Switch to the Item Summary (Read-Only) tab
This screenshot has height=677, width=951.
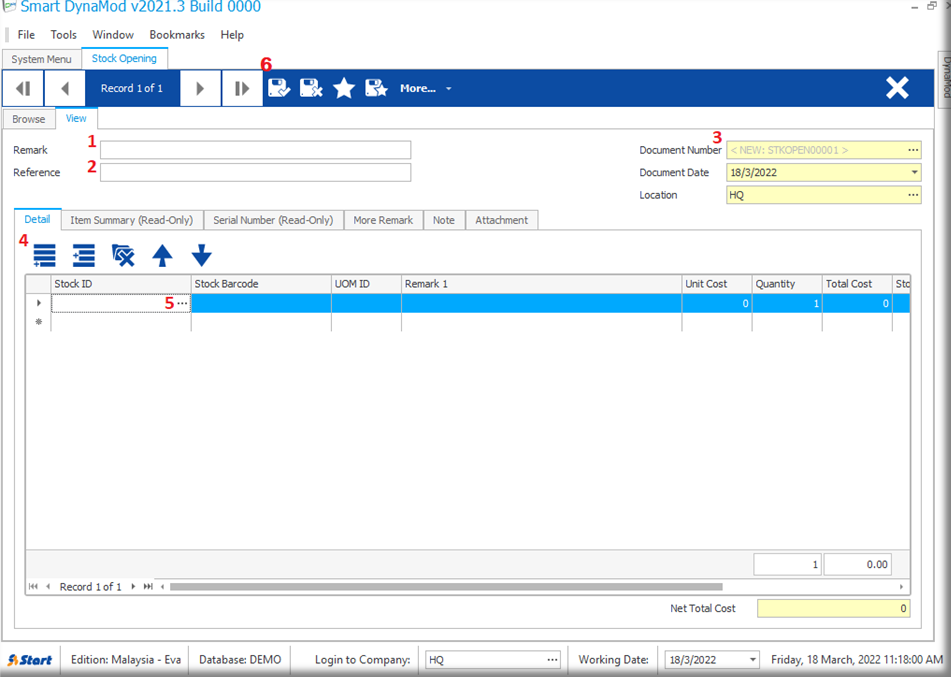pos(131,220)
